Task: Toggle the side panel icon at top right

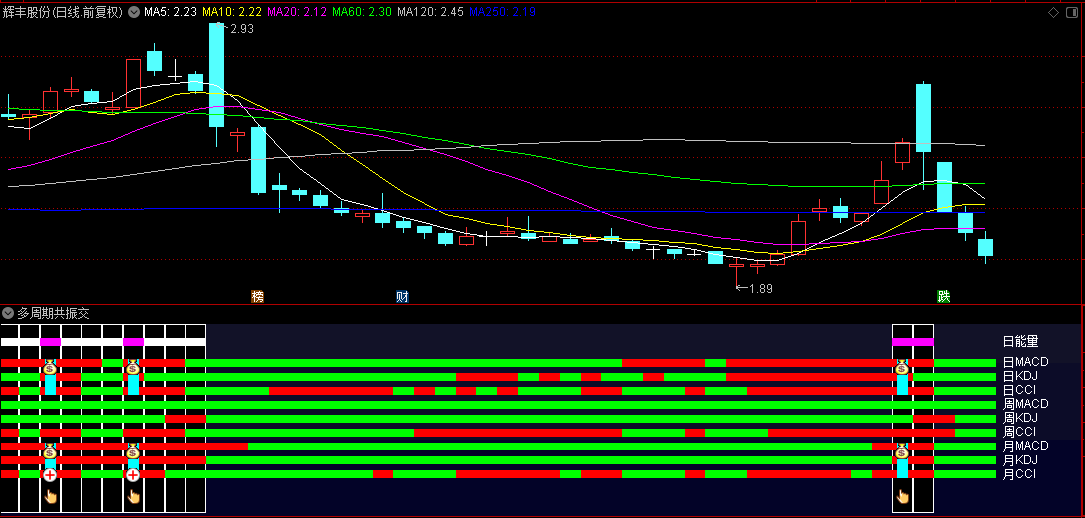Action: coord(1073,12)
